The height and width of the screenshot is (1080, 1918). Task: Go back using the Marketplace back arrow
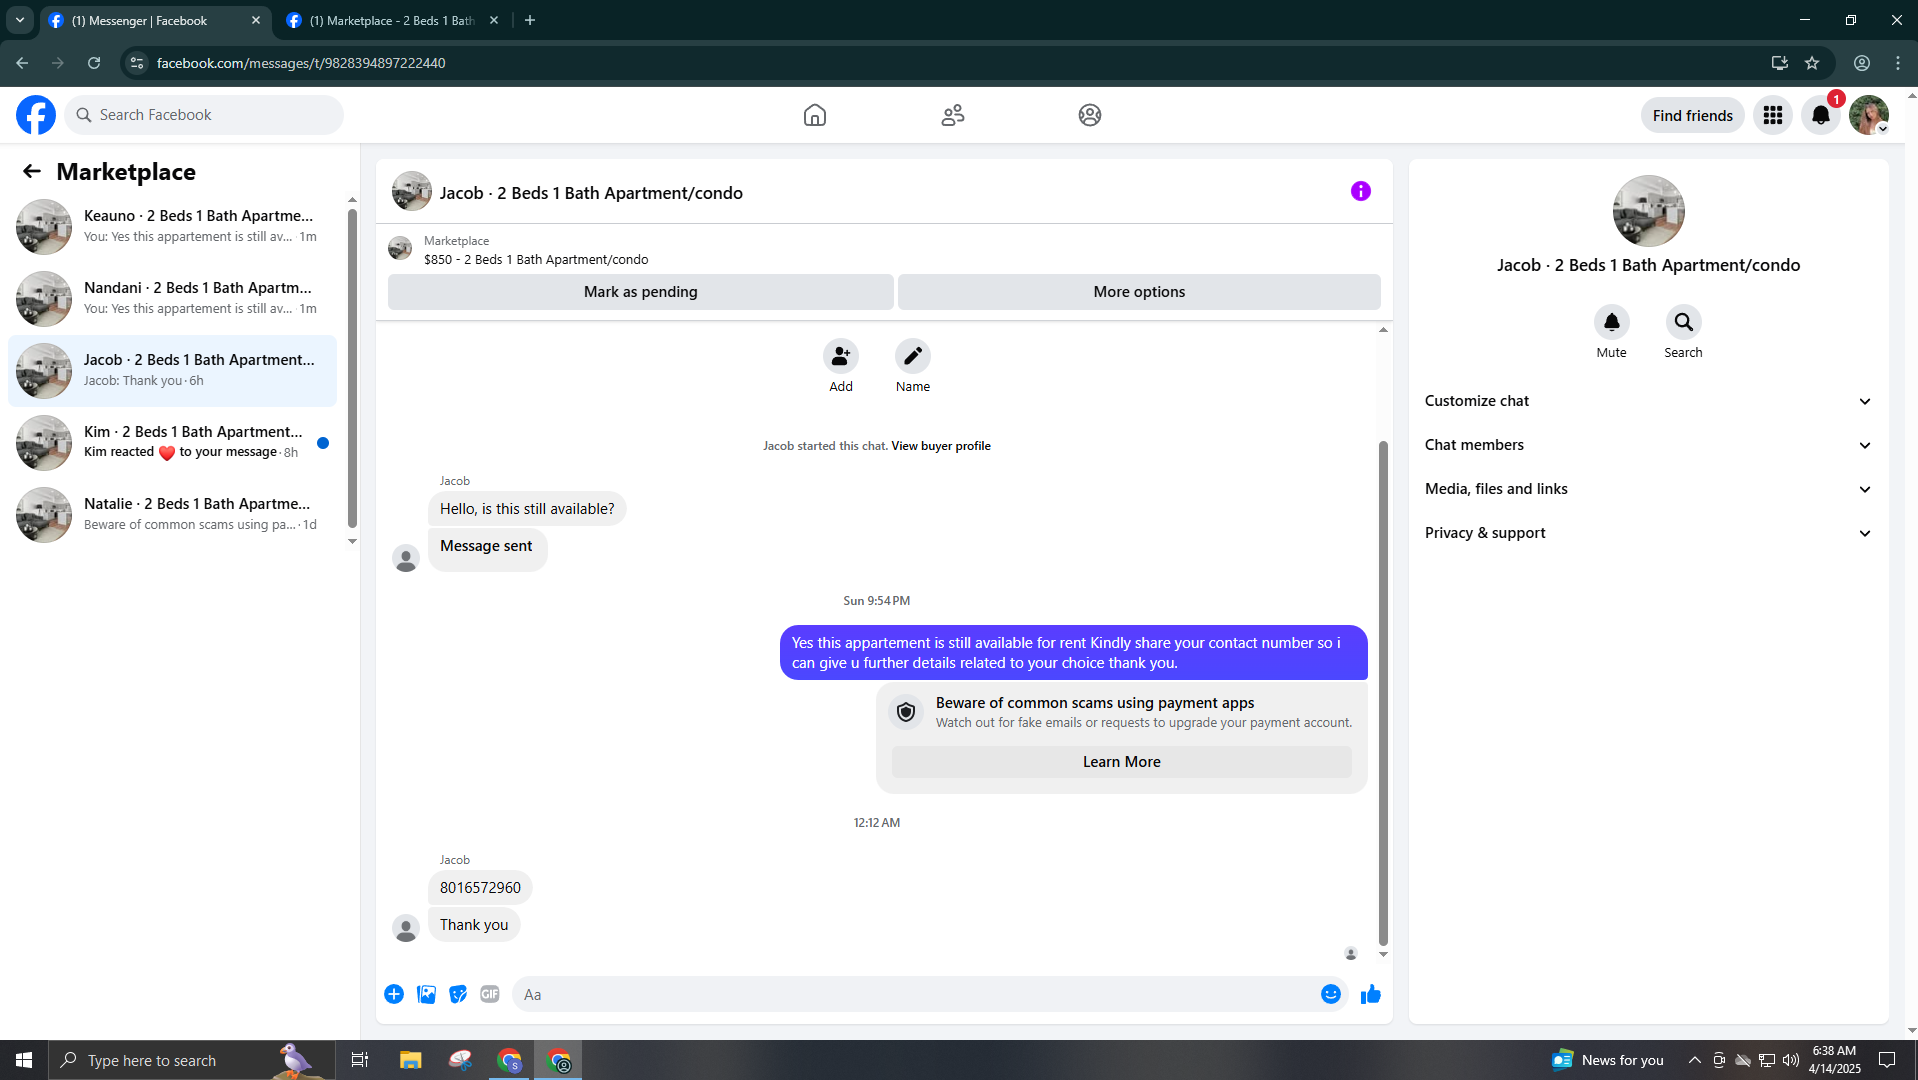(32, 171)
